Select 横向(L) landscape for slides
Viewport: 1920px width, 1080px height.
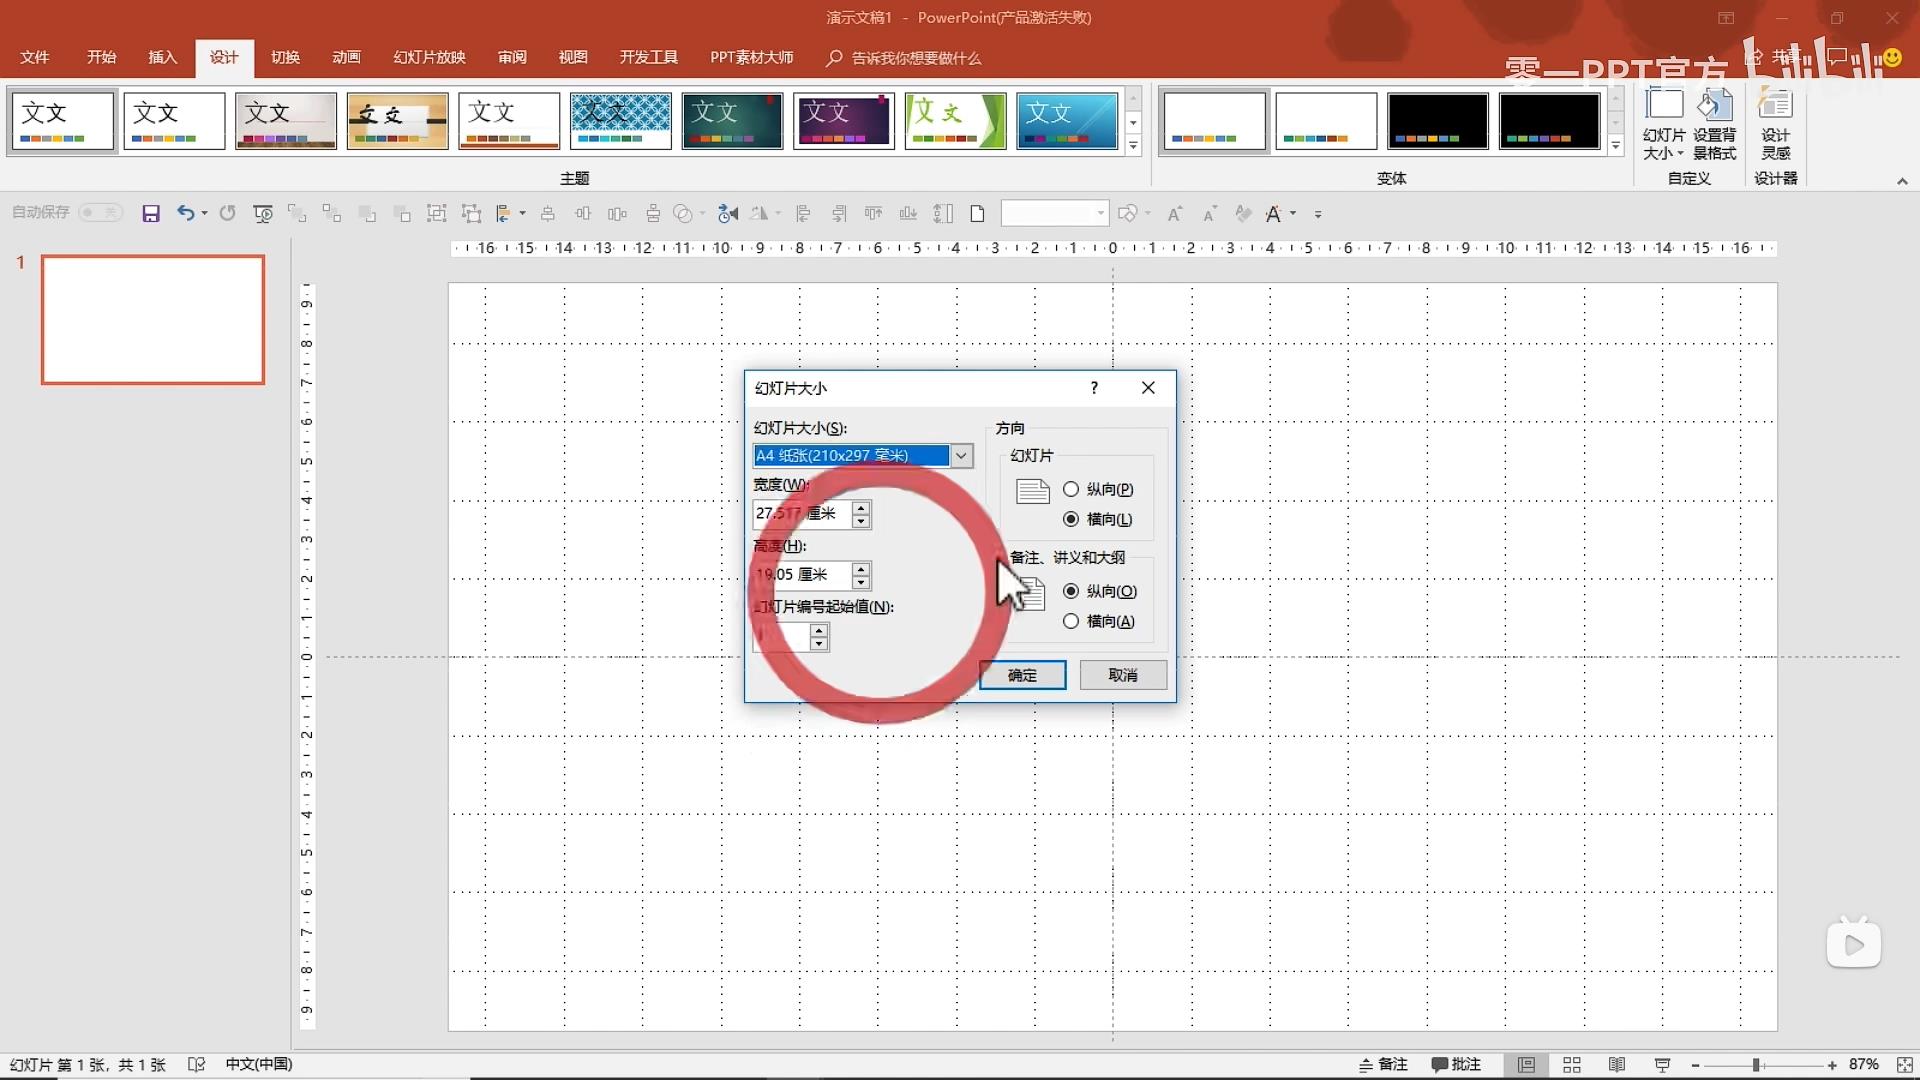pyautogui.click(x=1097, y=519)
